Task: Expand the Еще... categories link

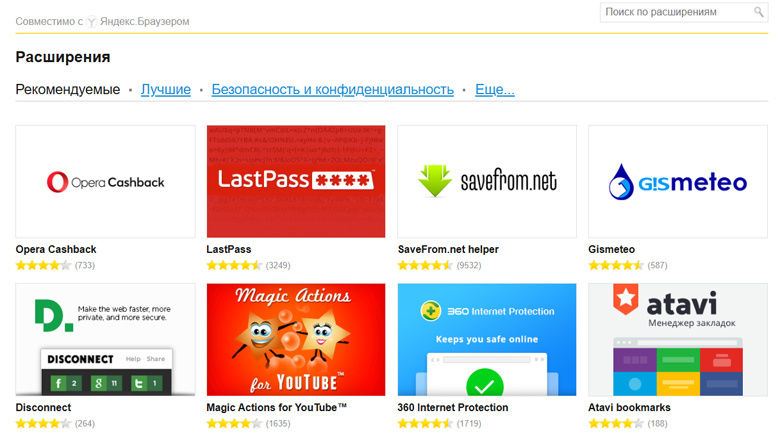Action: [494, 90]
